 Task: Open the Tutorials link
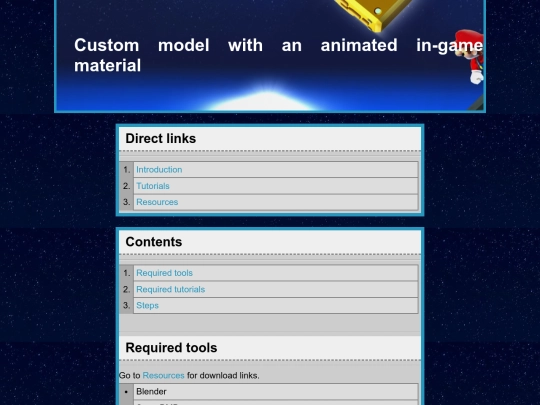(x=153, y=186)
